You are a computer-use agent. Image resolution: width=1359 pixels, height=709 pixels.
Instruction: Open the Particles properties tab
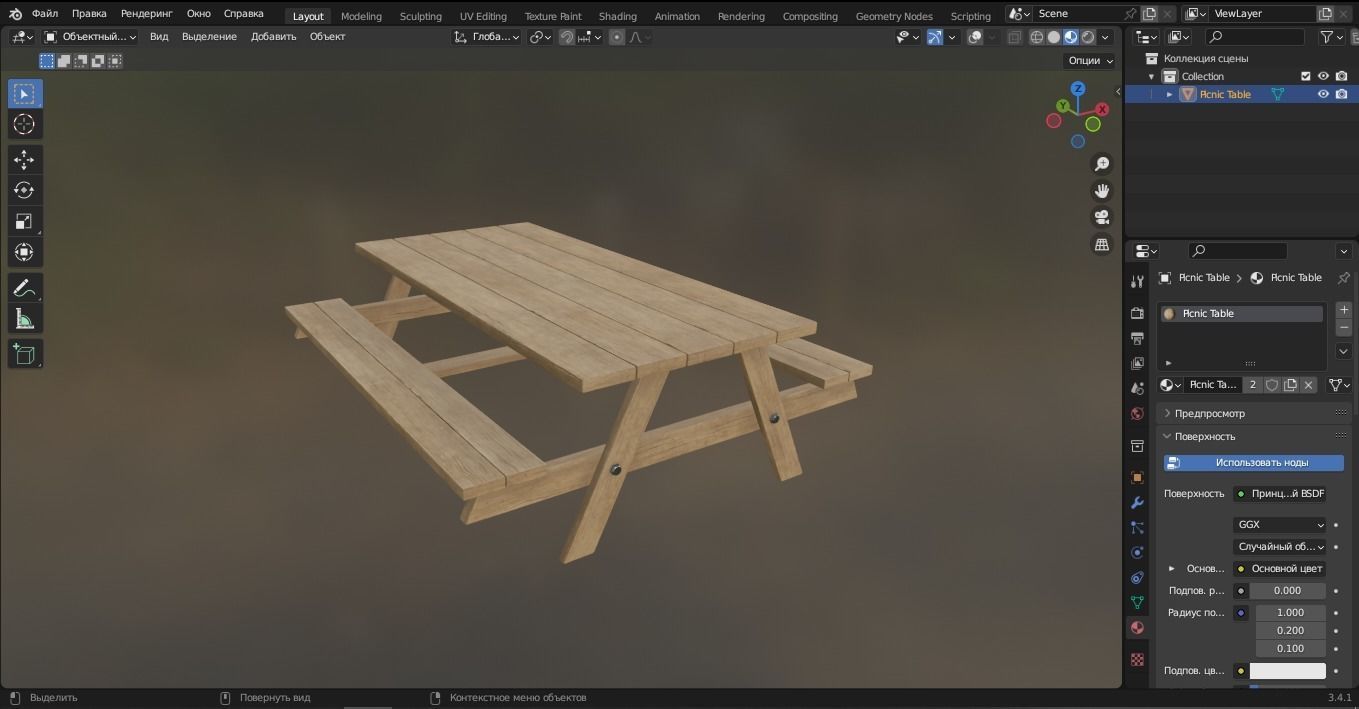click(1137, 528)
